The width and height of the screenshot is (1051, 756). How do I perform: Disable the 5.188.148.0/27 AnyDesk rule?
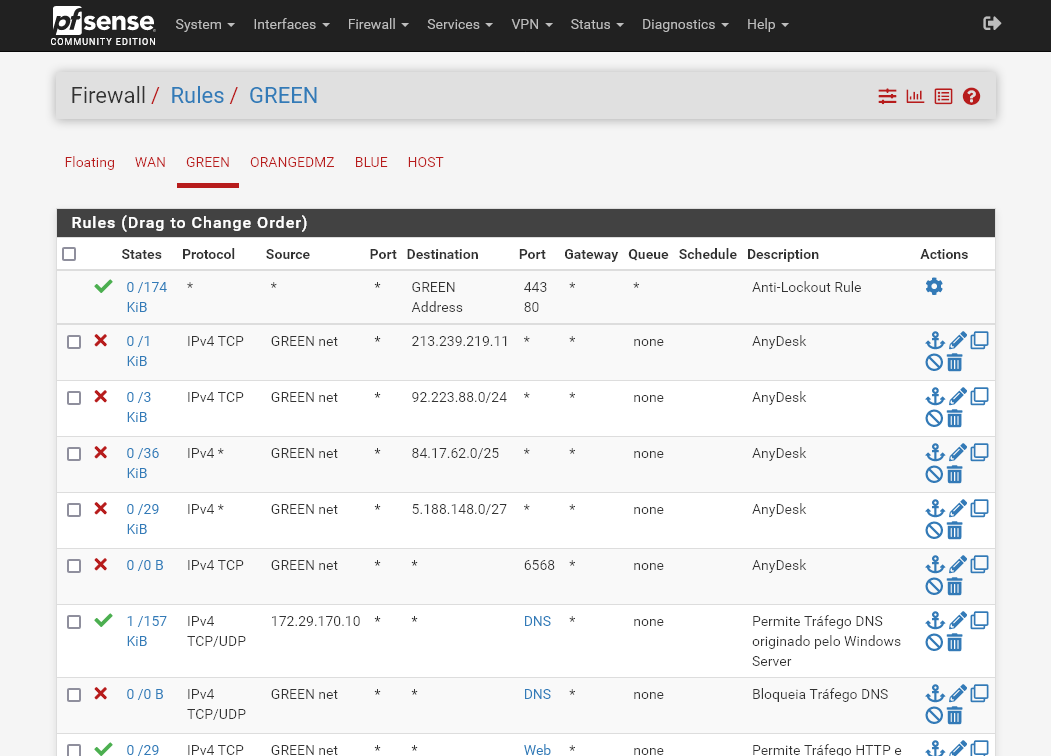click(934, 530)
